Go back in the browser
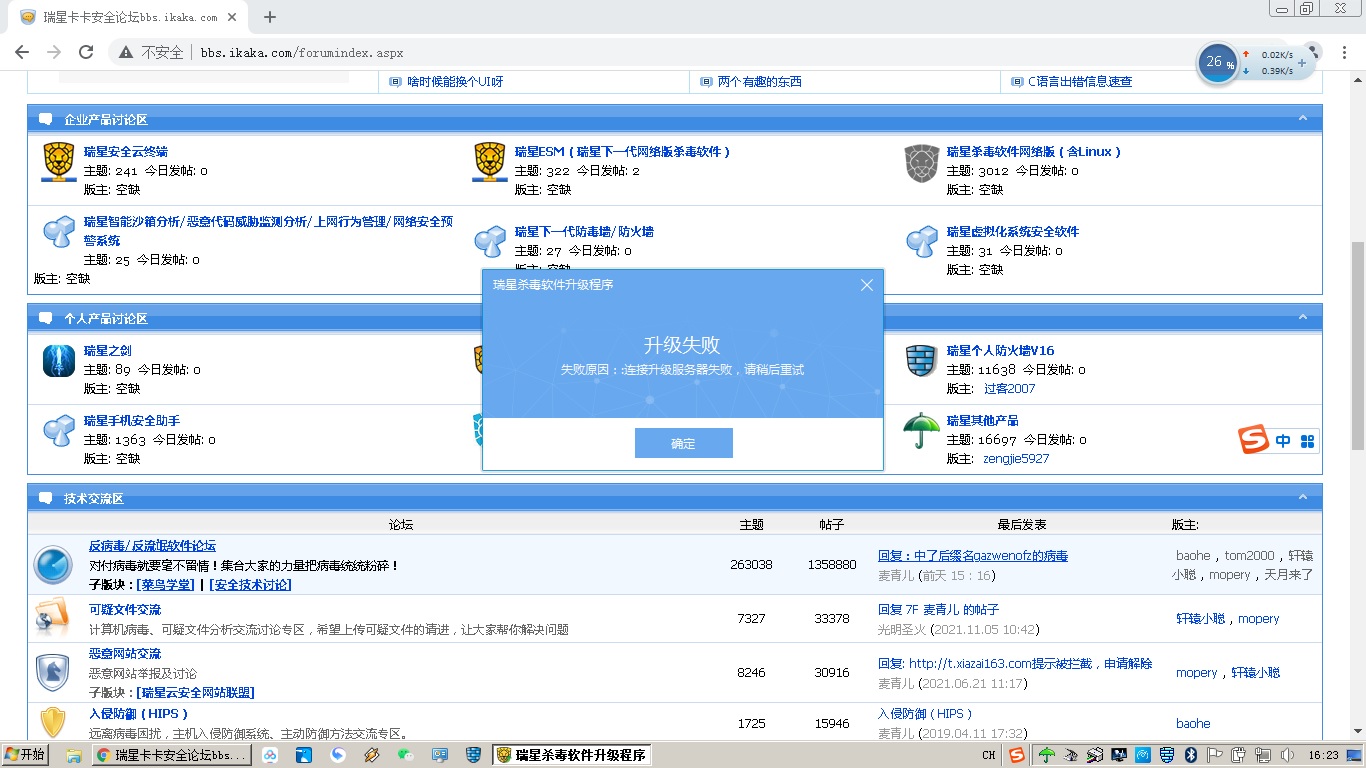 click(22, 52)
